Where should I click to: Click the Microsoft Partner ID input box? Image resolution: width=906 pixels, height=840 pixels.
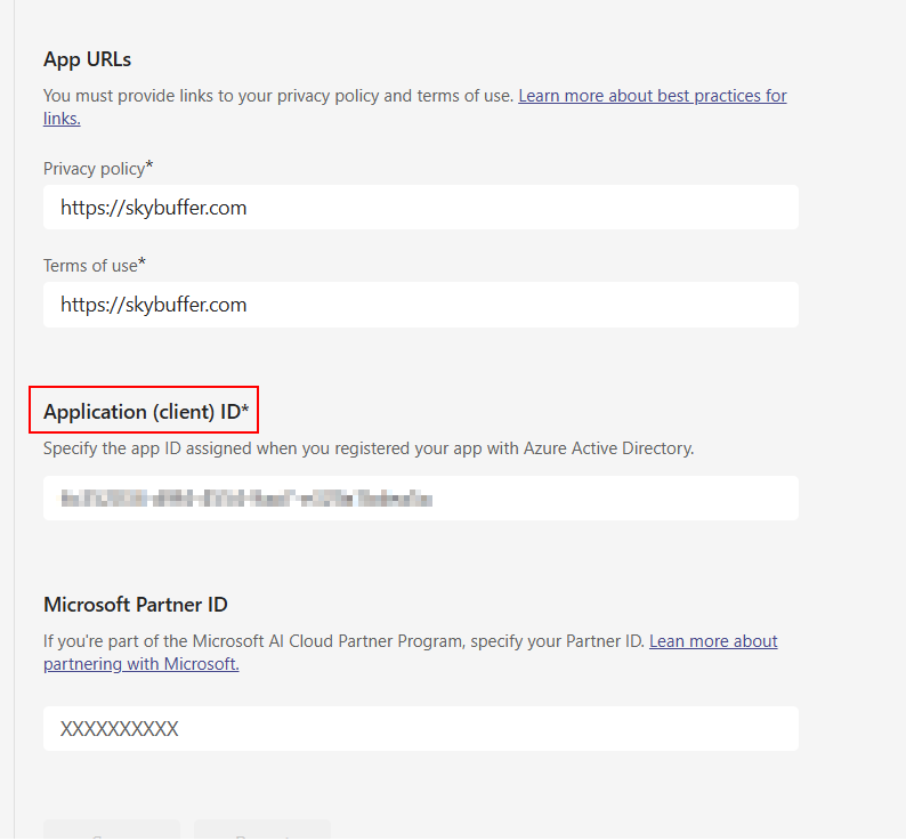[x=420, y=729]
